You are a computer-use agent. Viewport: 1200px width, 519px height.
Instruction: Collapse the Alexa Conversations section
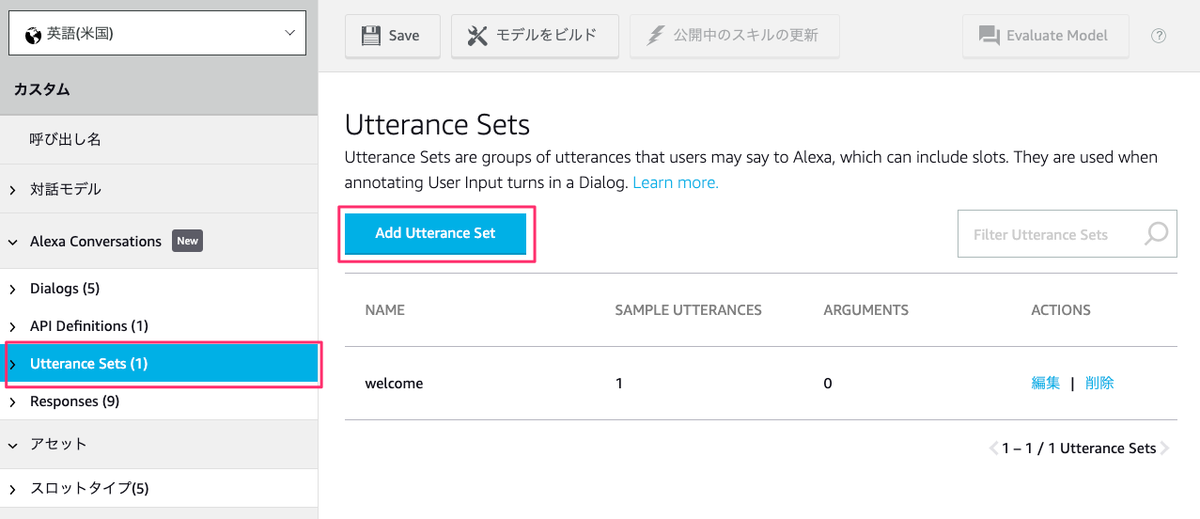click(x=12, y=241)
